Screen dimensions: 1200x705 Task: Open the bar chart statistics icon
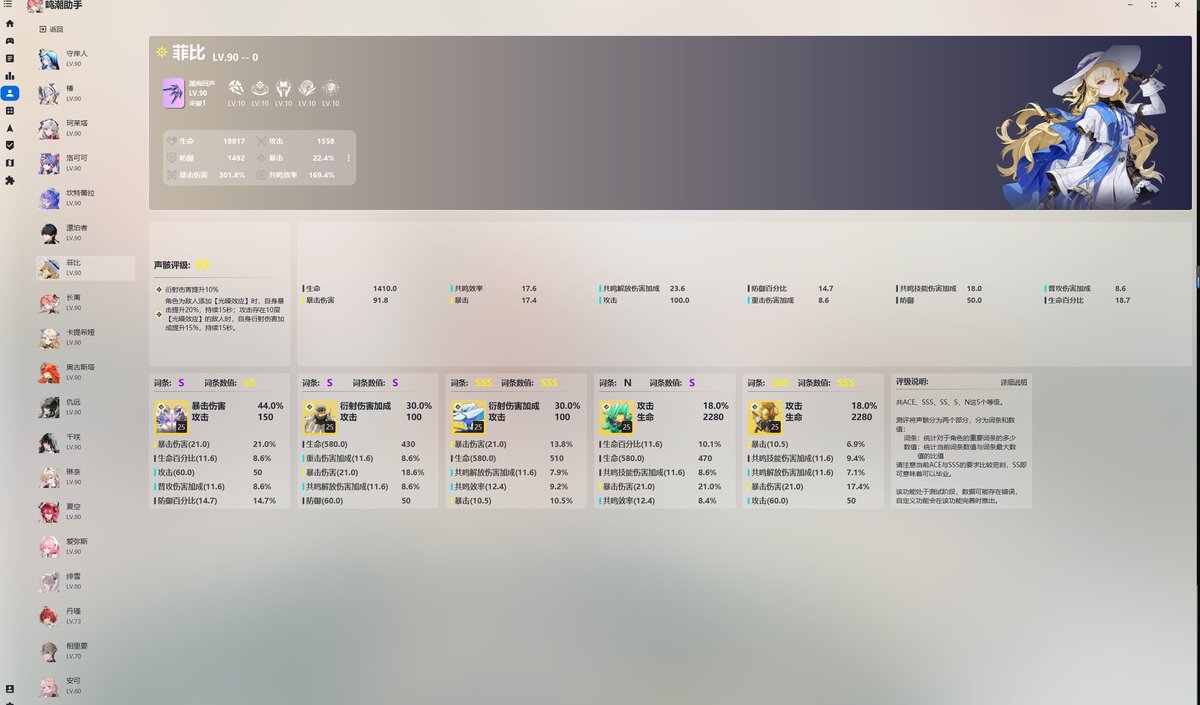[x=10, y=76]
